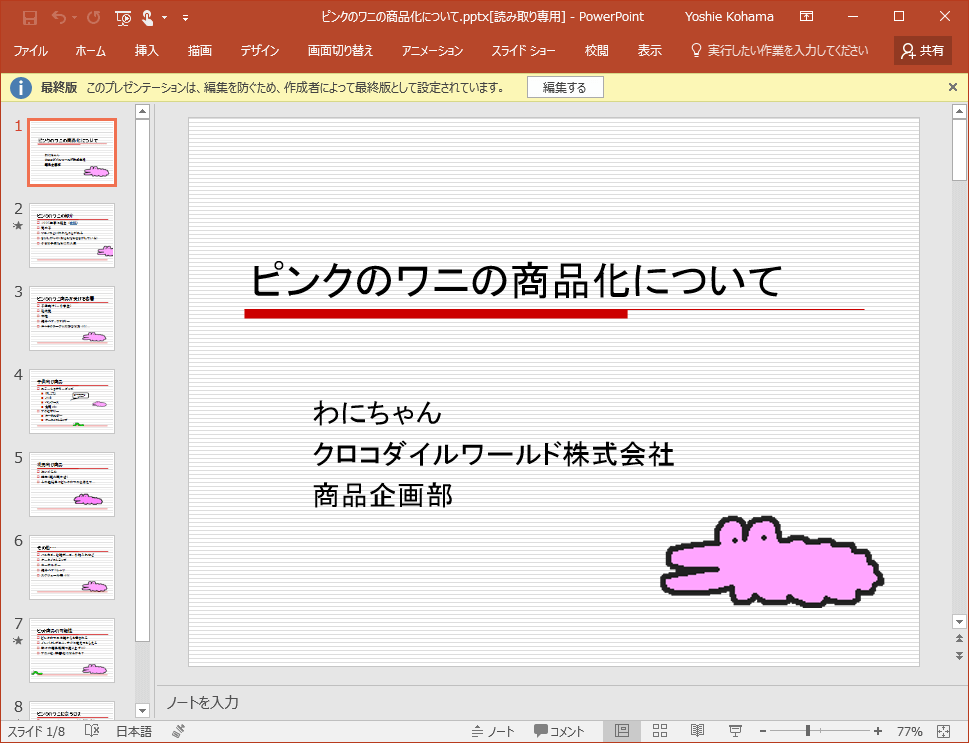Click the zoom slider handle
The height and width of the screenshot is (743, 969).
point(807,732)
